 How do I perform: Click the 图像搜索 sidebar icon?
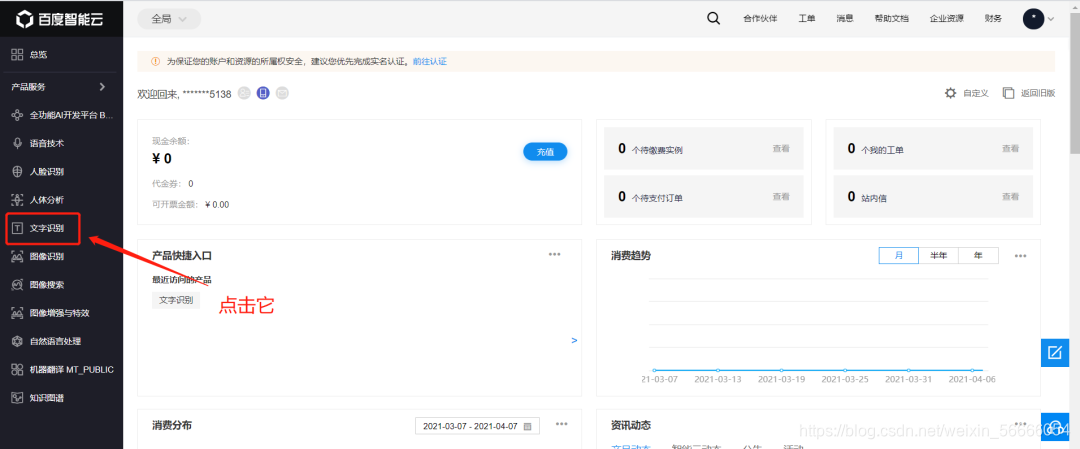(x=18, y=284)
